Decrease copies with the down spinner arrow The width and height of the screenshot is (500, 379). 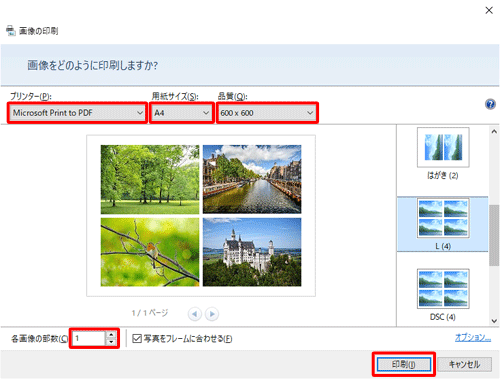click(x=111, y=342)
